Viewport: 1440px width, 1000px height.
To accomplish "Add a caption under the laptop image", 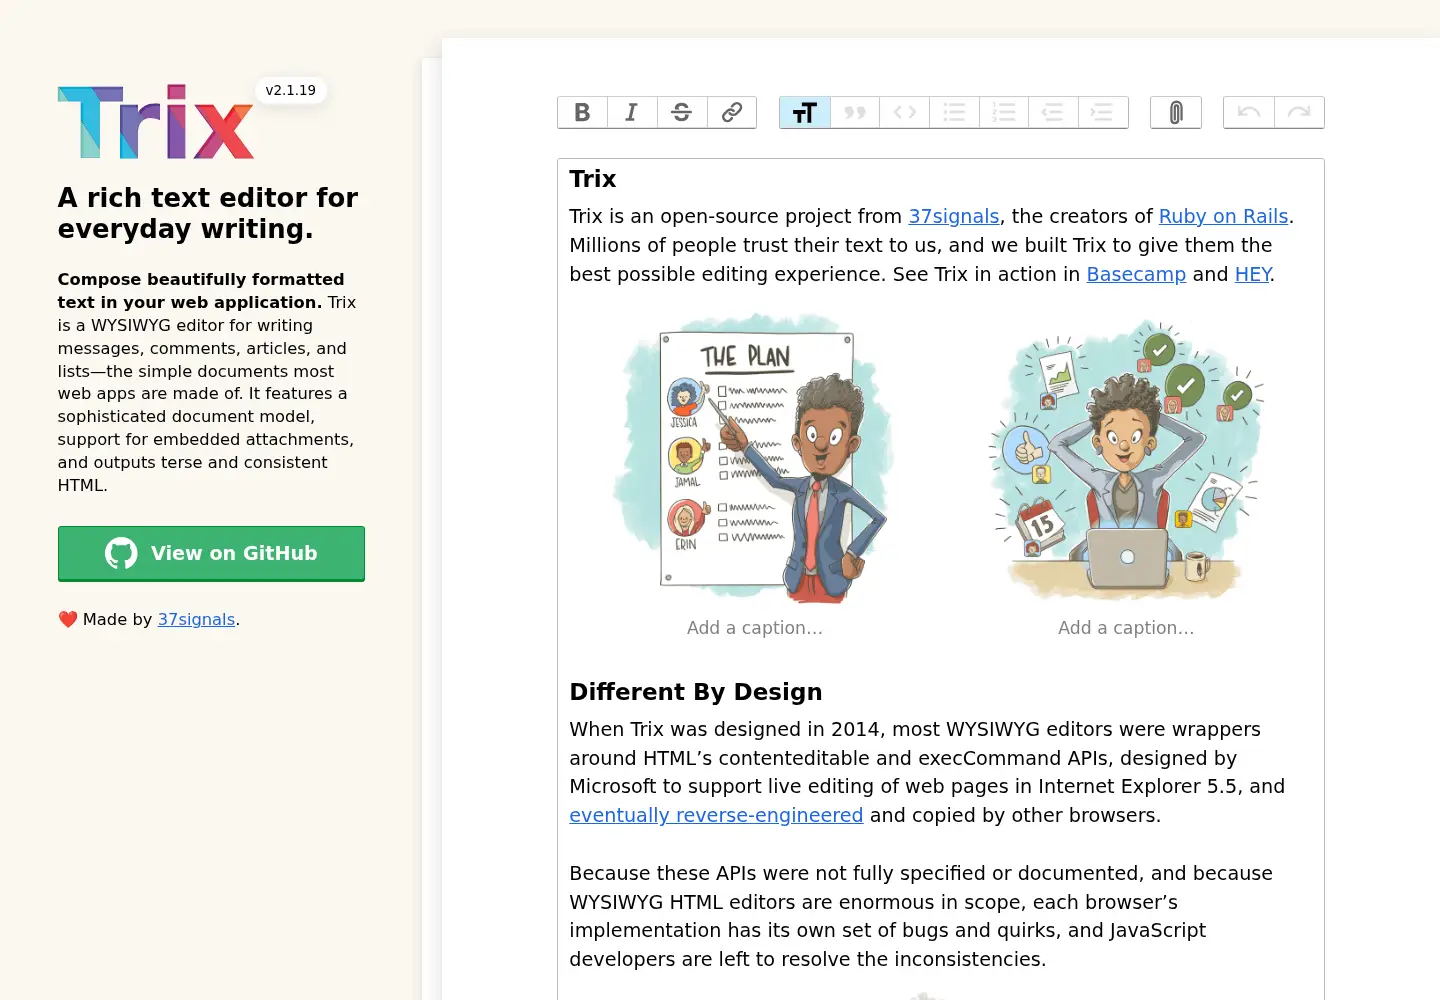I will point(1126,628).
